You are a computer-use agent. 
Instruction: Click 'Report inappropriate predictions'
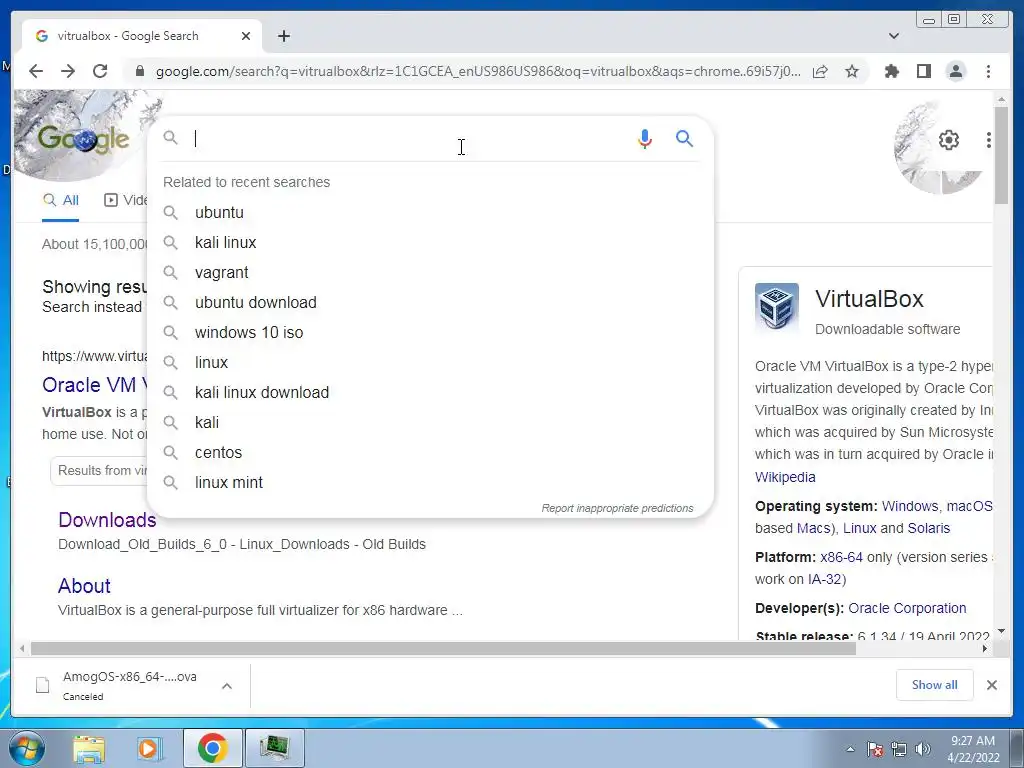coord(617,508)
